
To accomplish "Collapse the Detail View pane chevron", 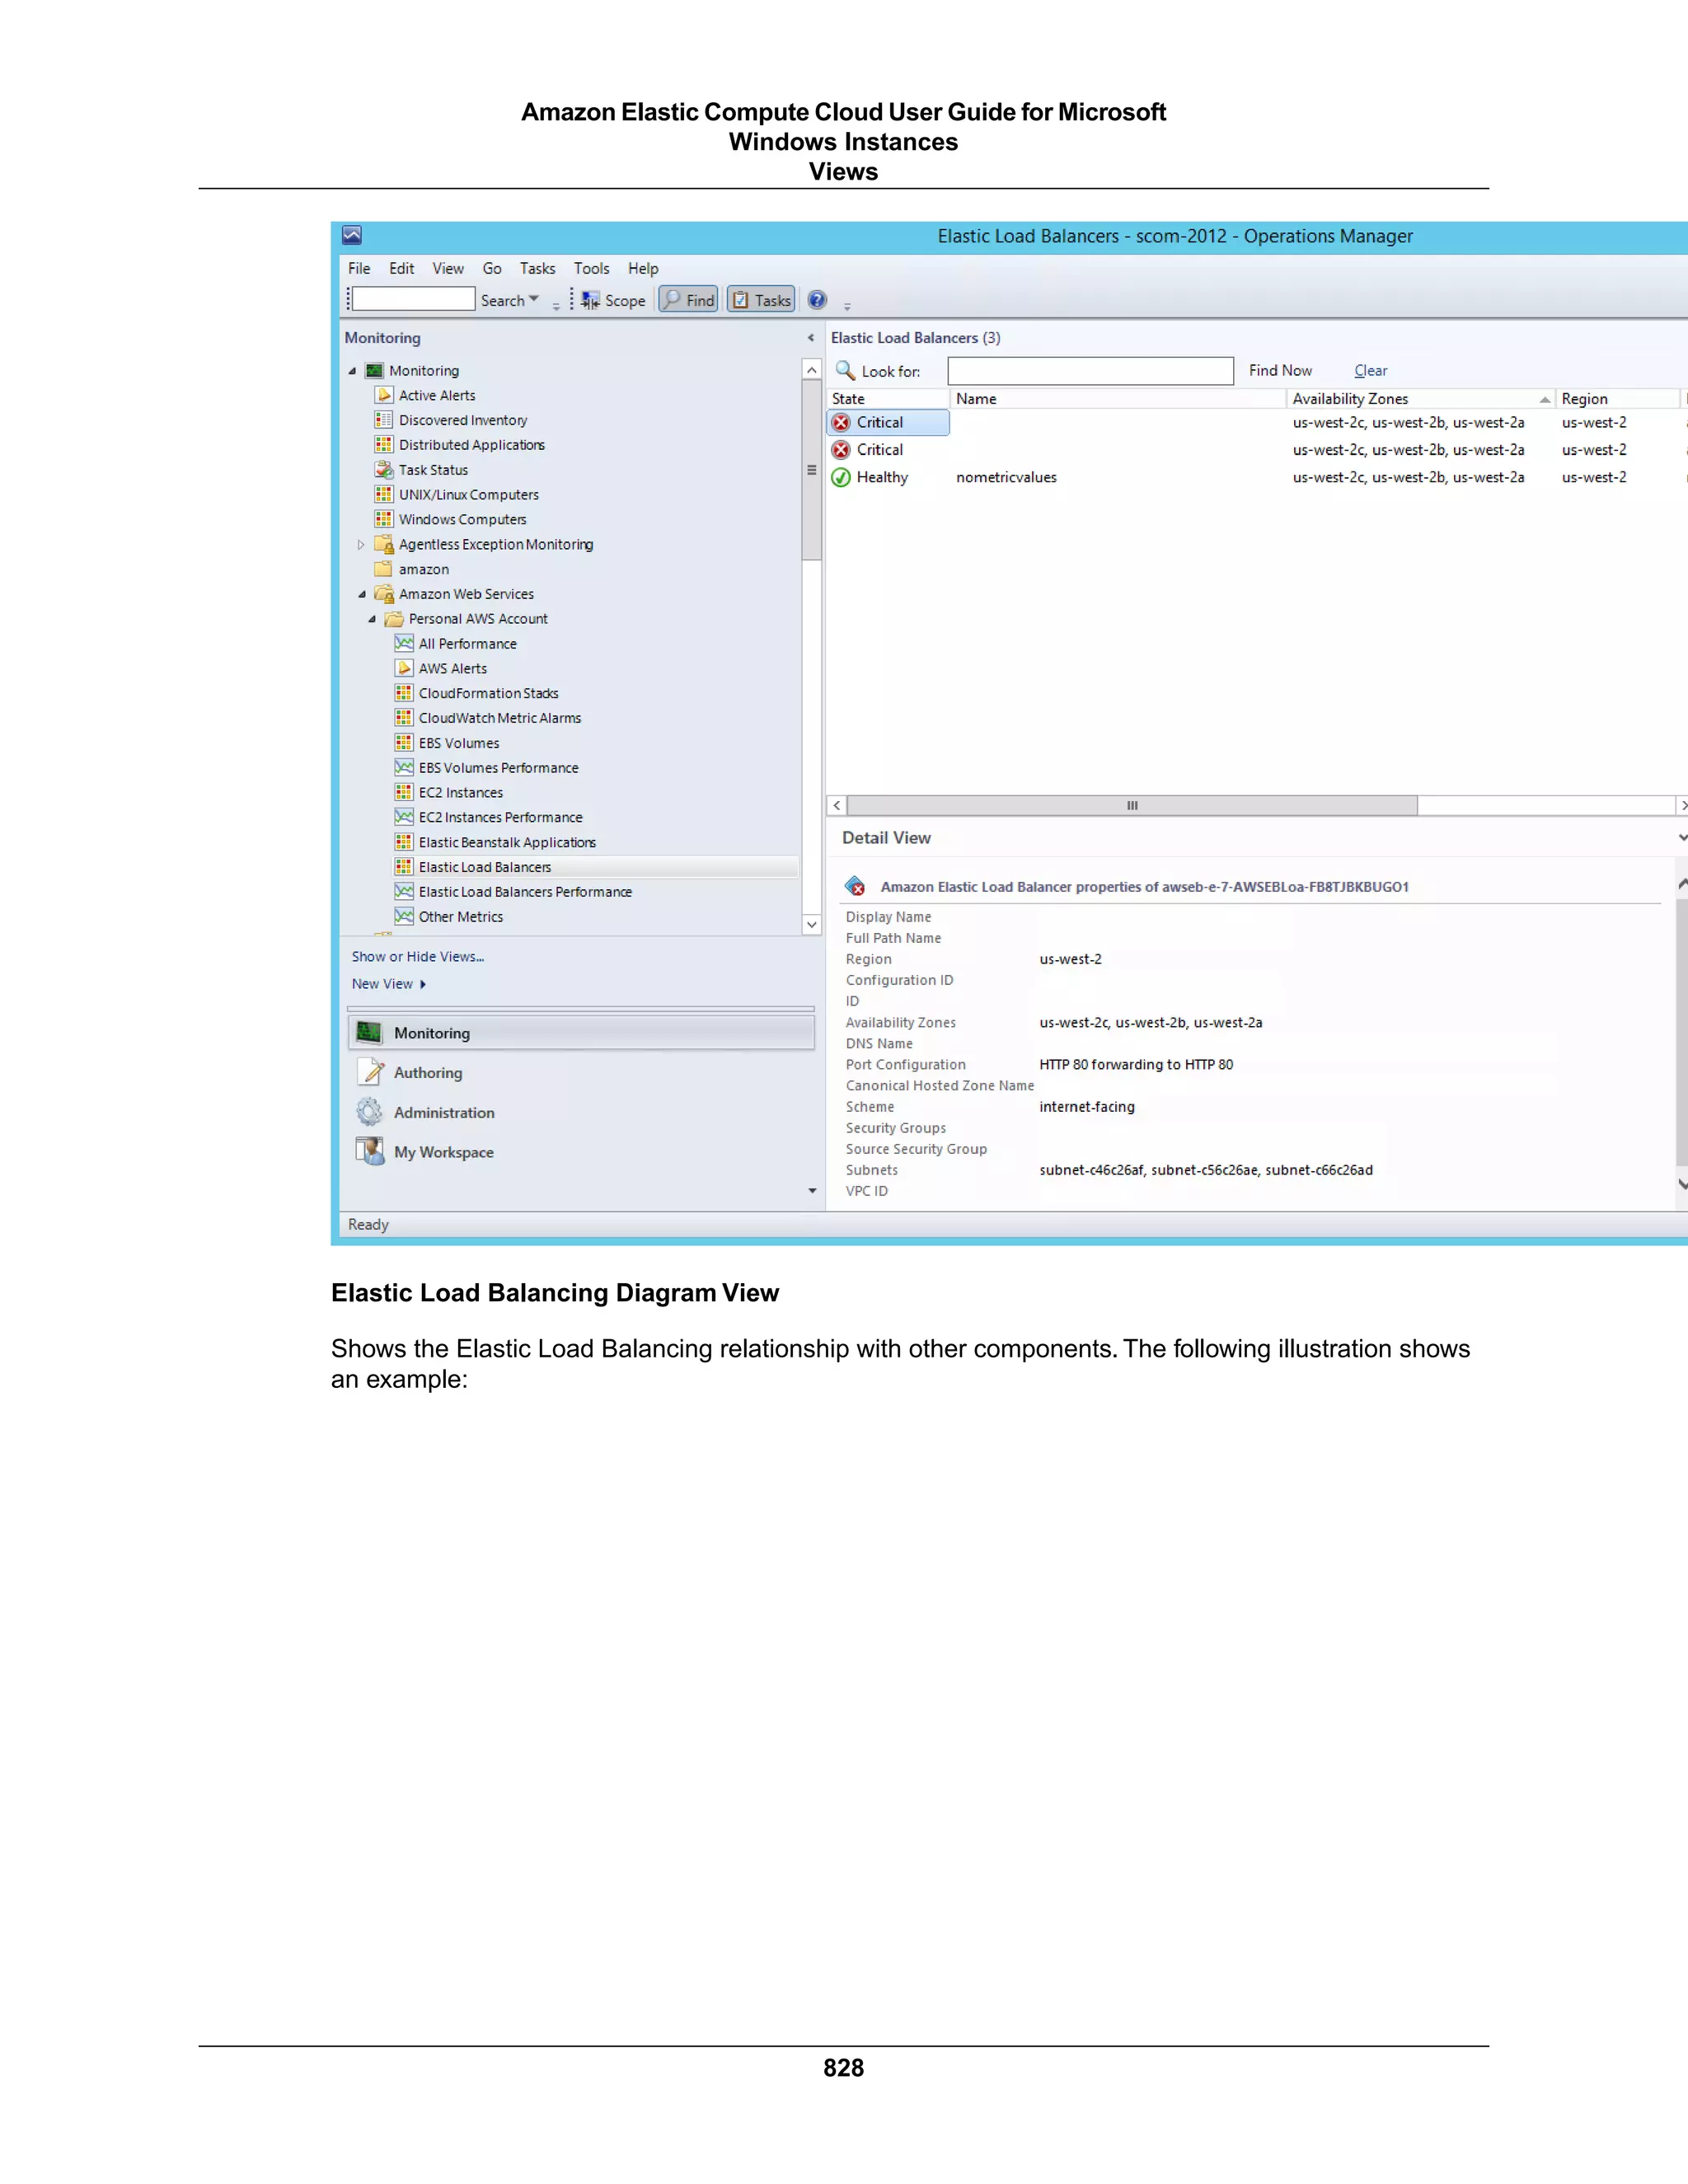I will coord(1683,838).
